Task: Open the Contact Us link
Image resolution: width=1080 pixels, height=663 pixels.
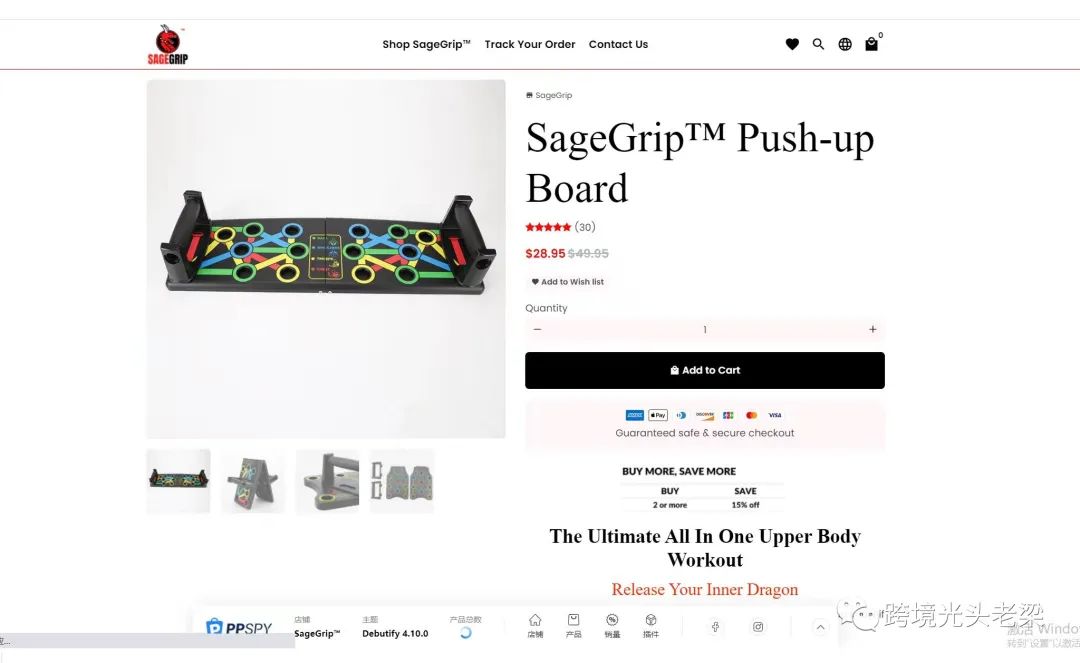Action: point(618,44)
